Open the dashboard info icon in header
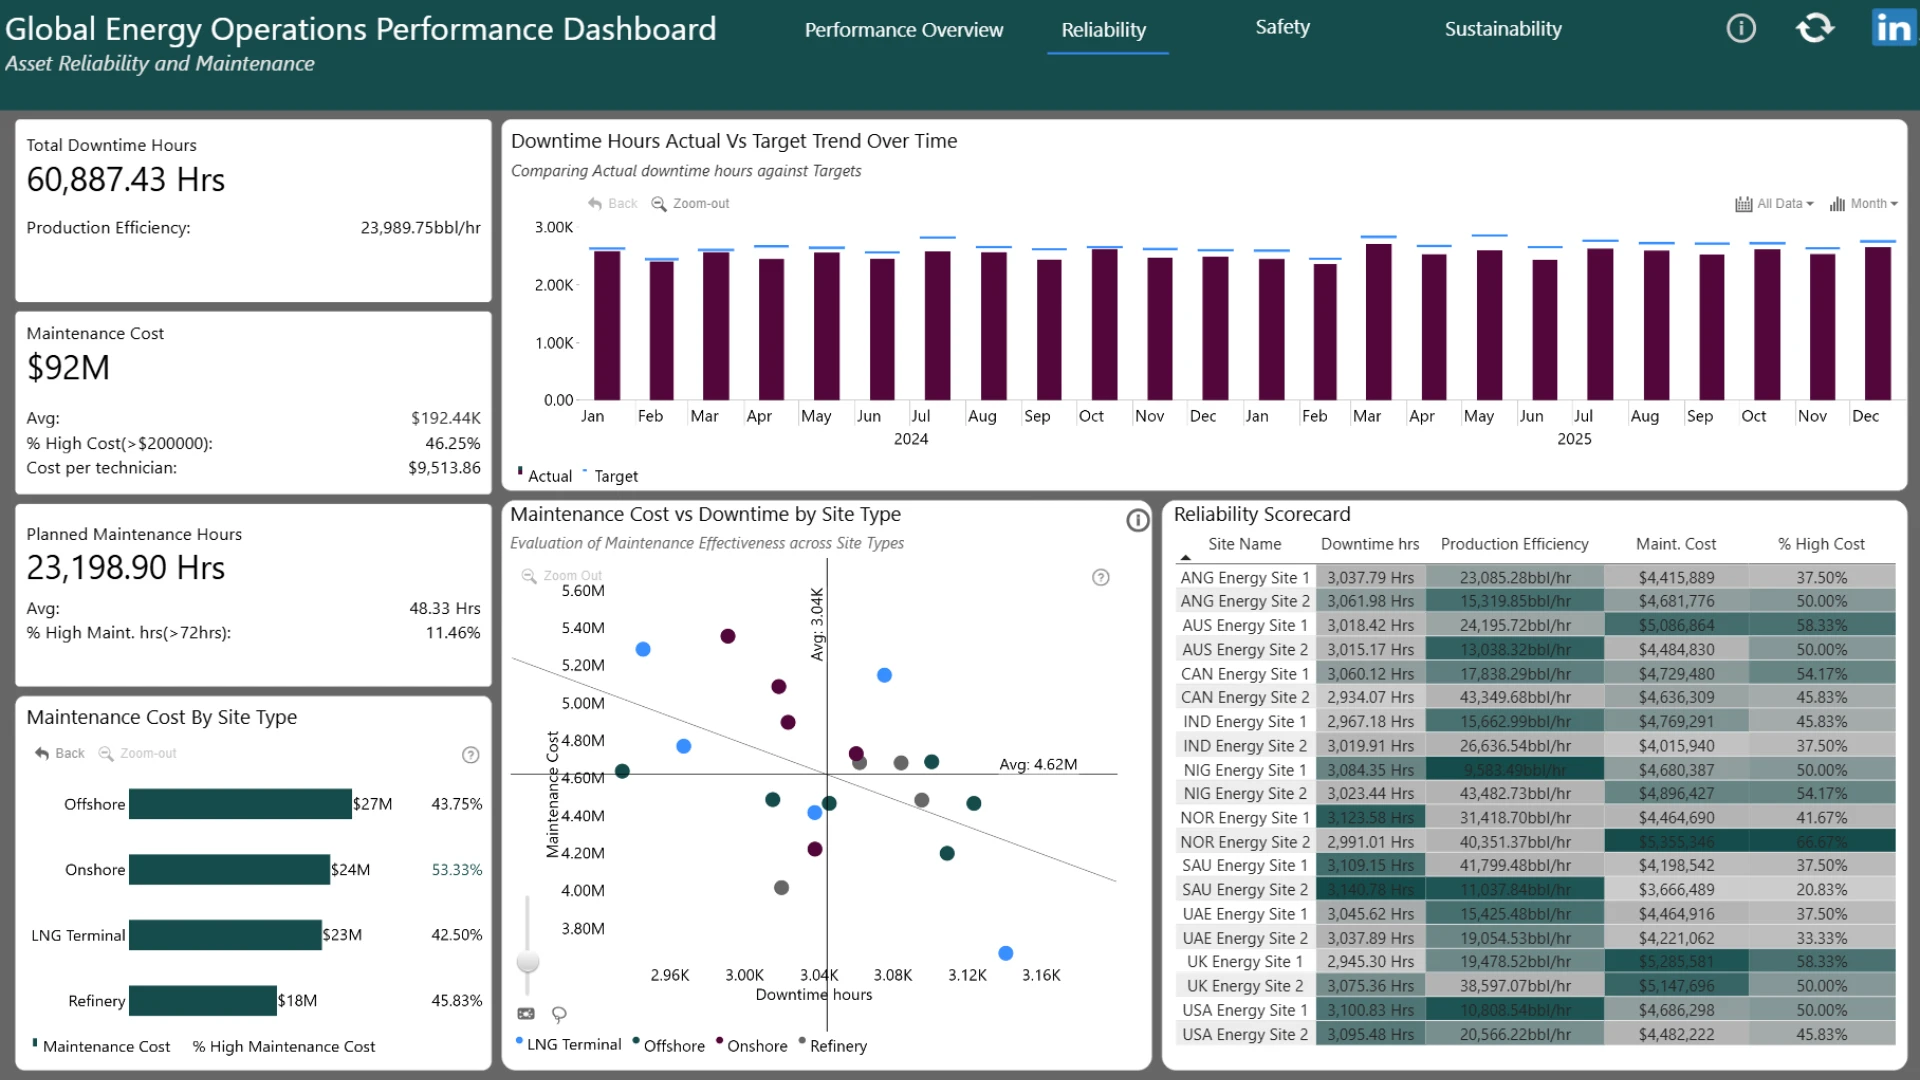 point(1741,28)
